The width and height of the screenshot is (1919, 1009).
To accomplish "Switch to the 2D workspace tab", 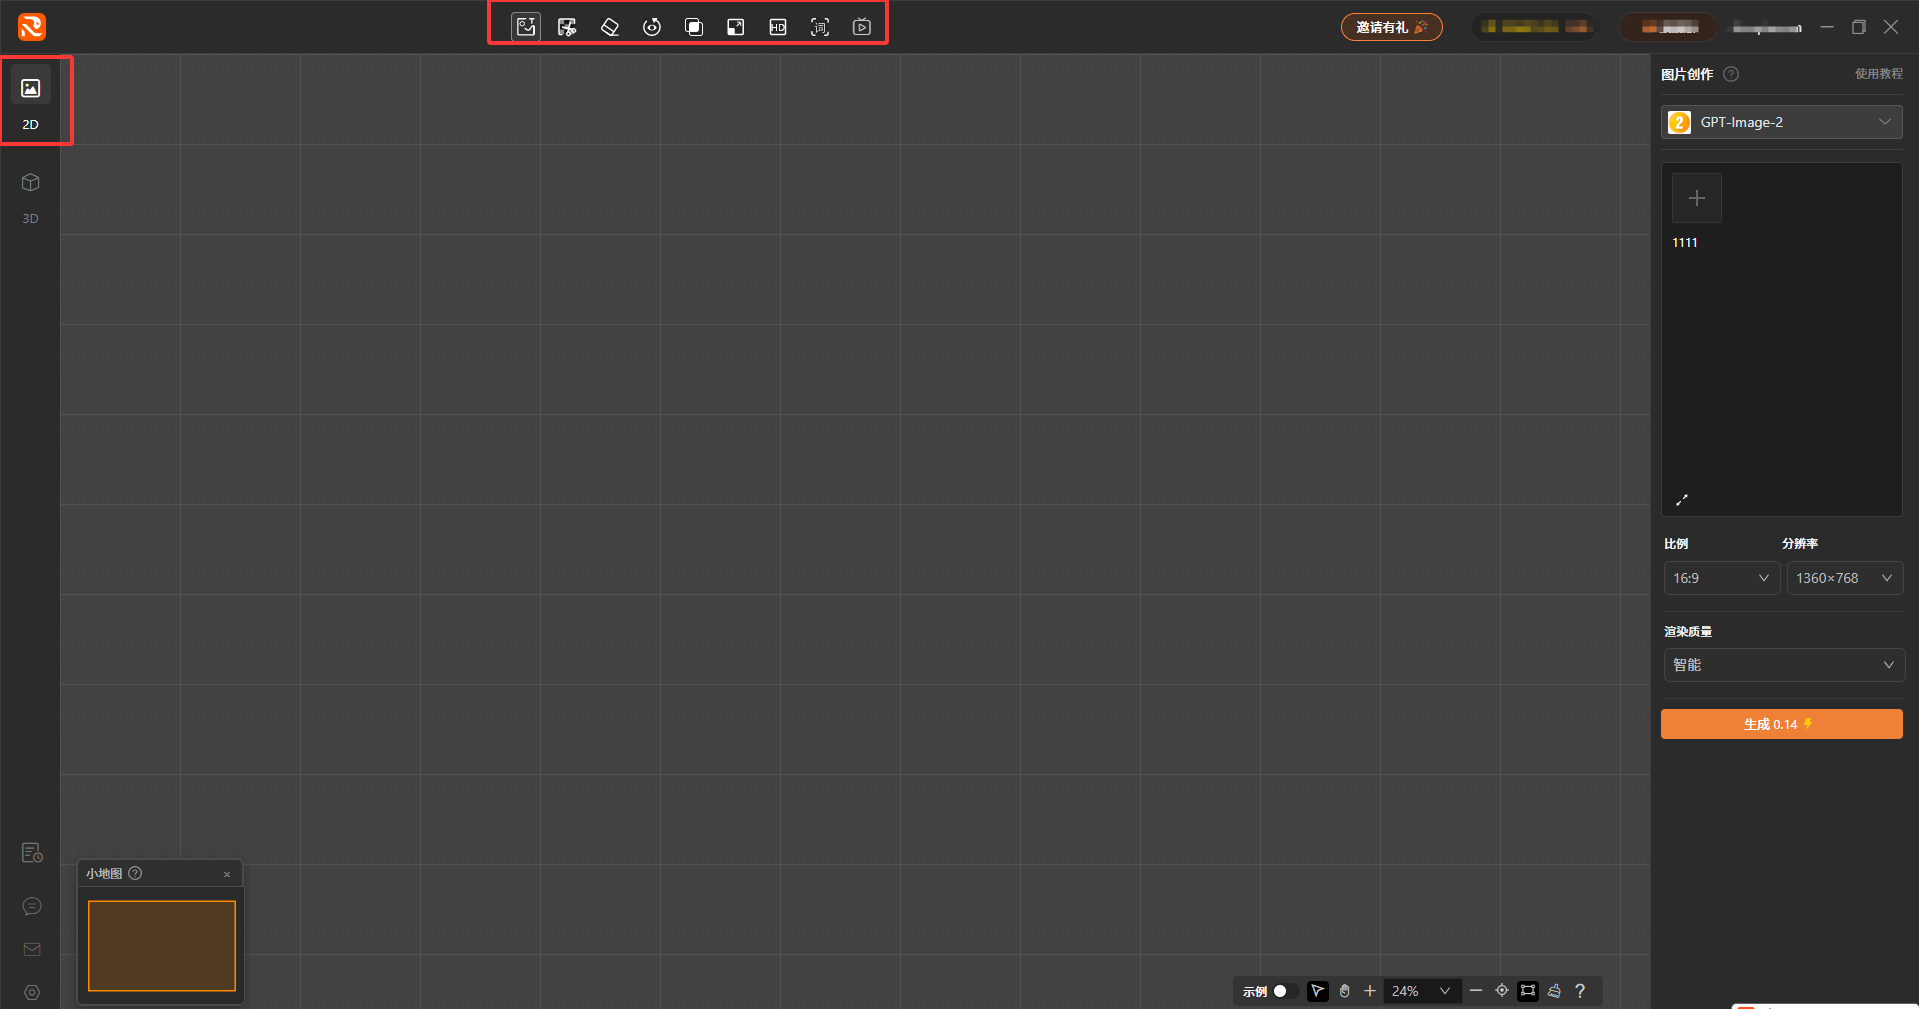I will coord(31,100).
